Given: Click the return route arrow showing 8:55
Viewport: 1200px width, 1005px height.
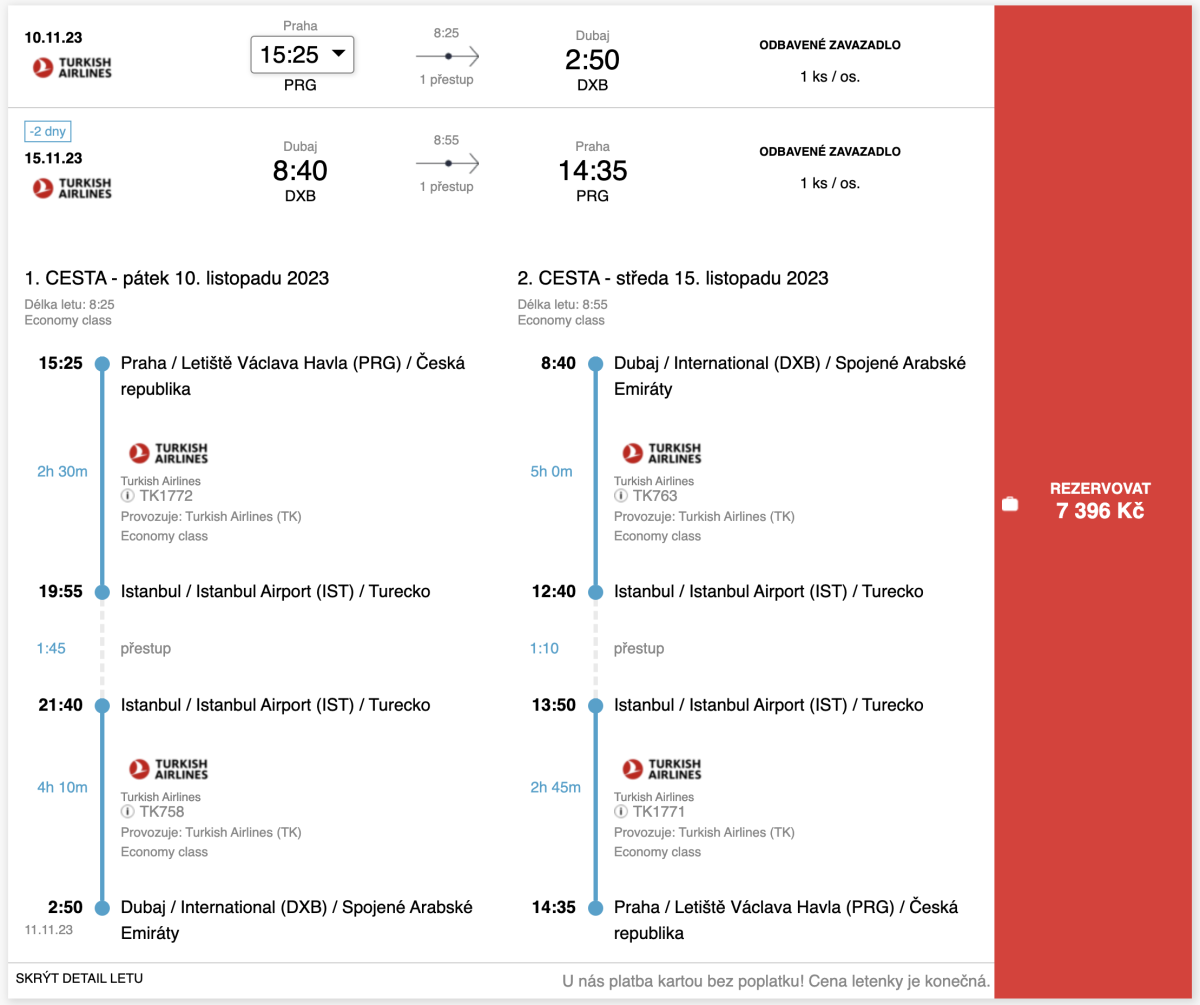Looking at the screenshot, I should coord(447,163).
